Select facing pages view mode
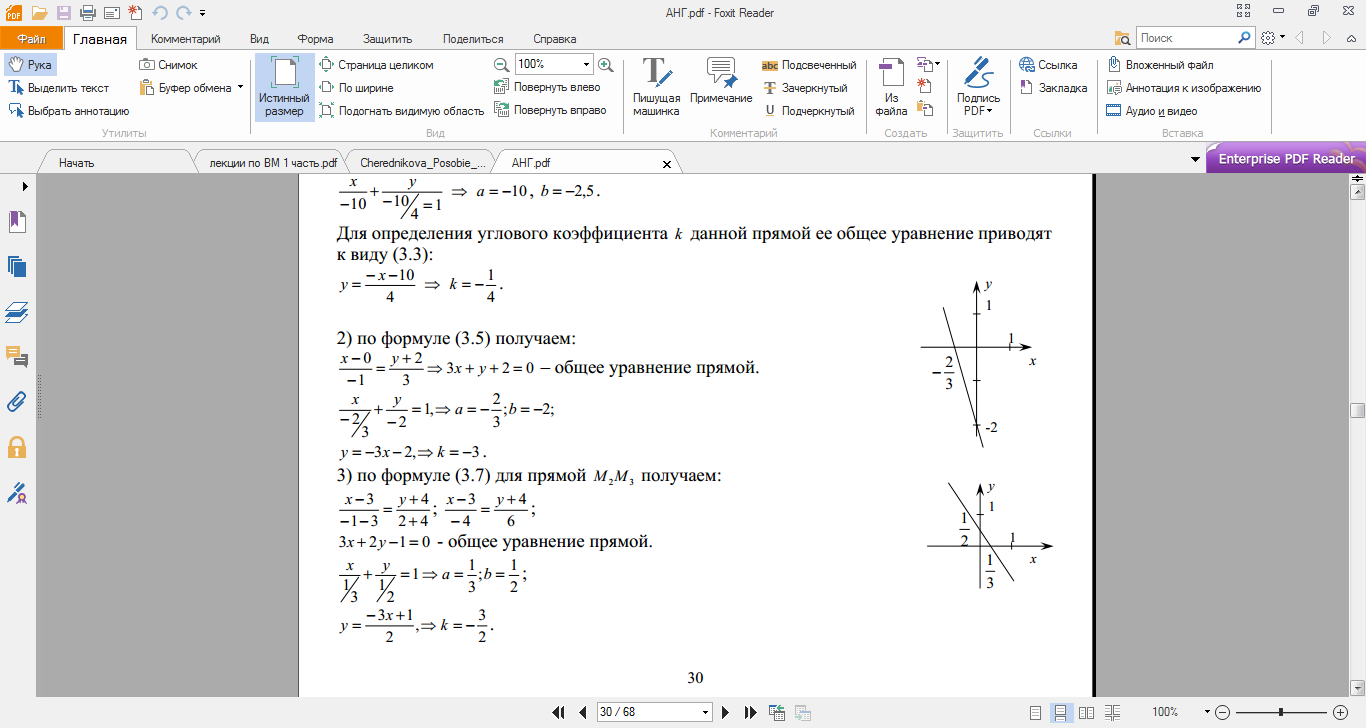Viewport: 1366px width, 728px height. click(1086, 712)
